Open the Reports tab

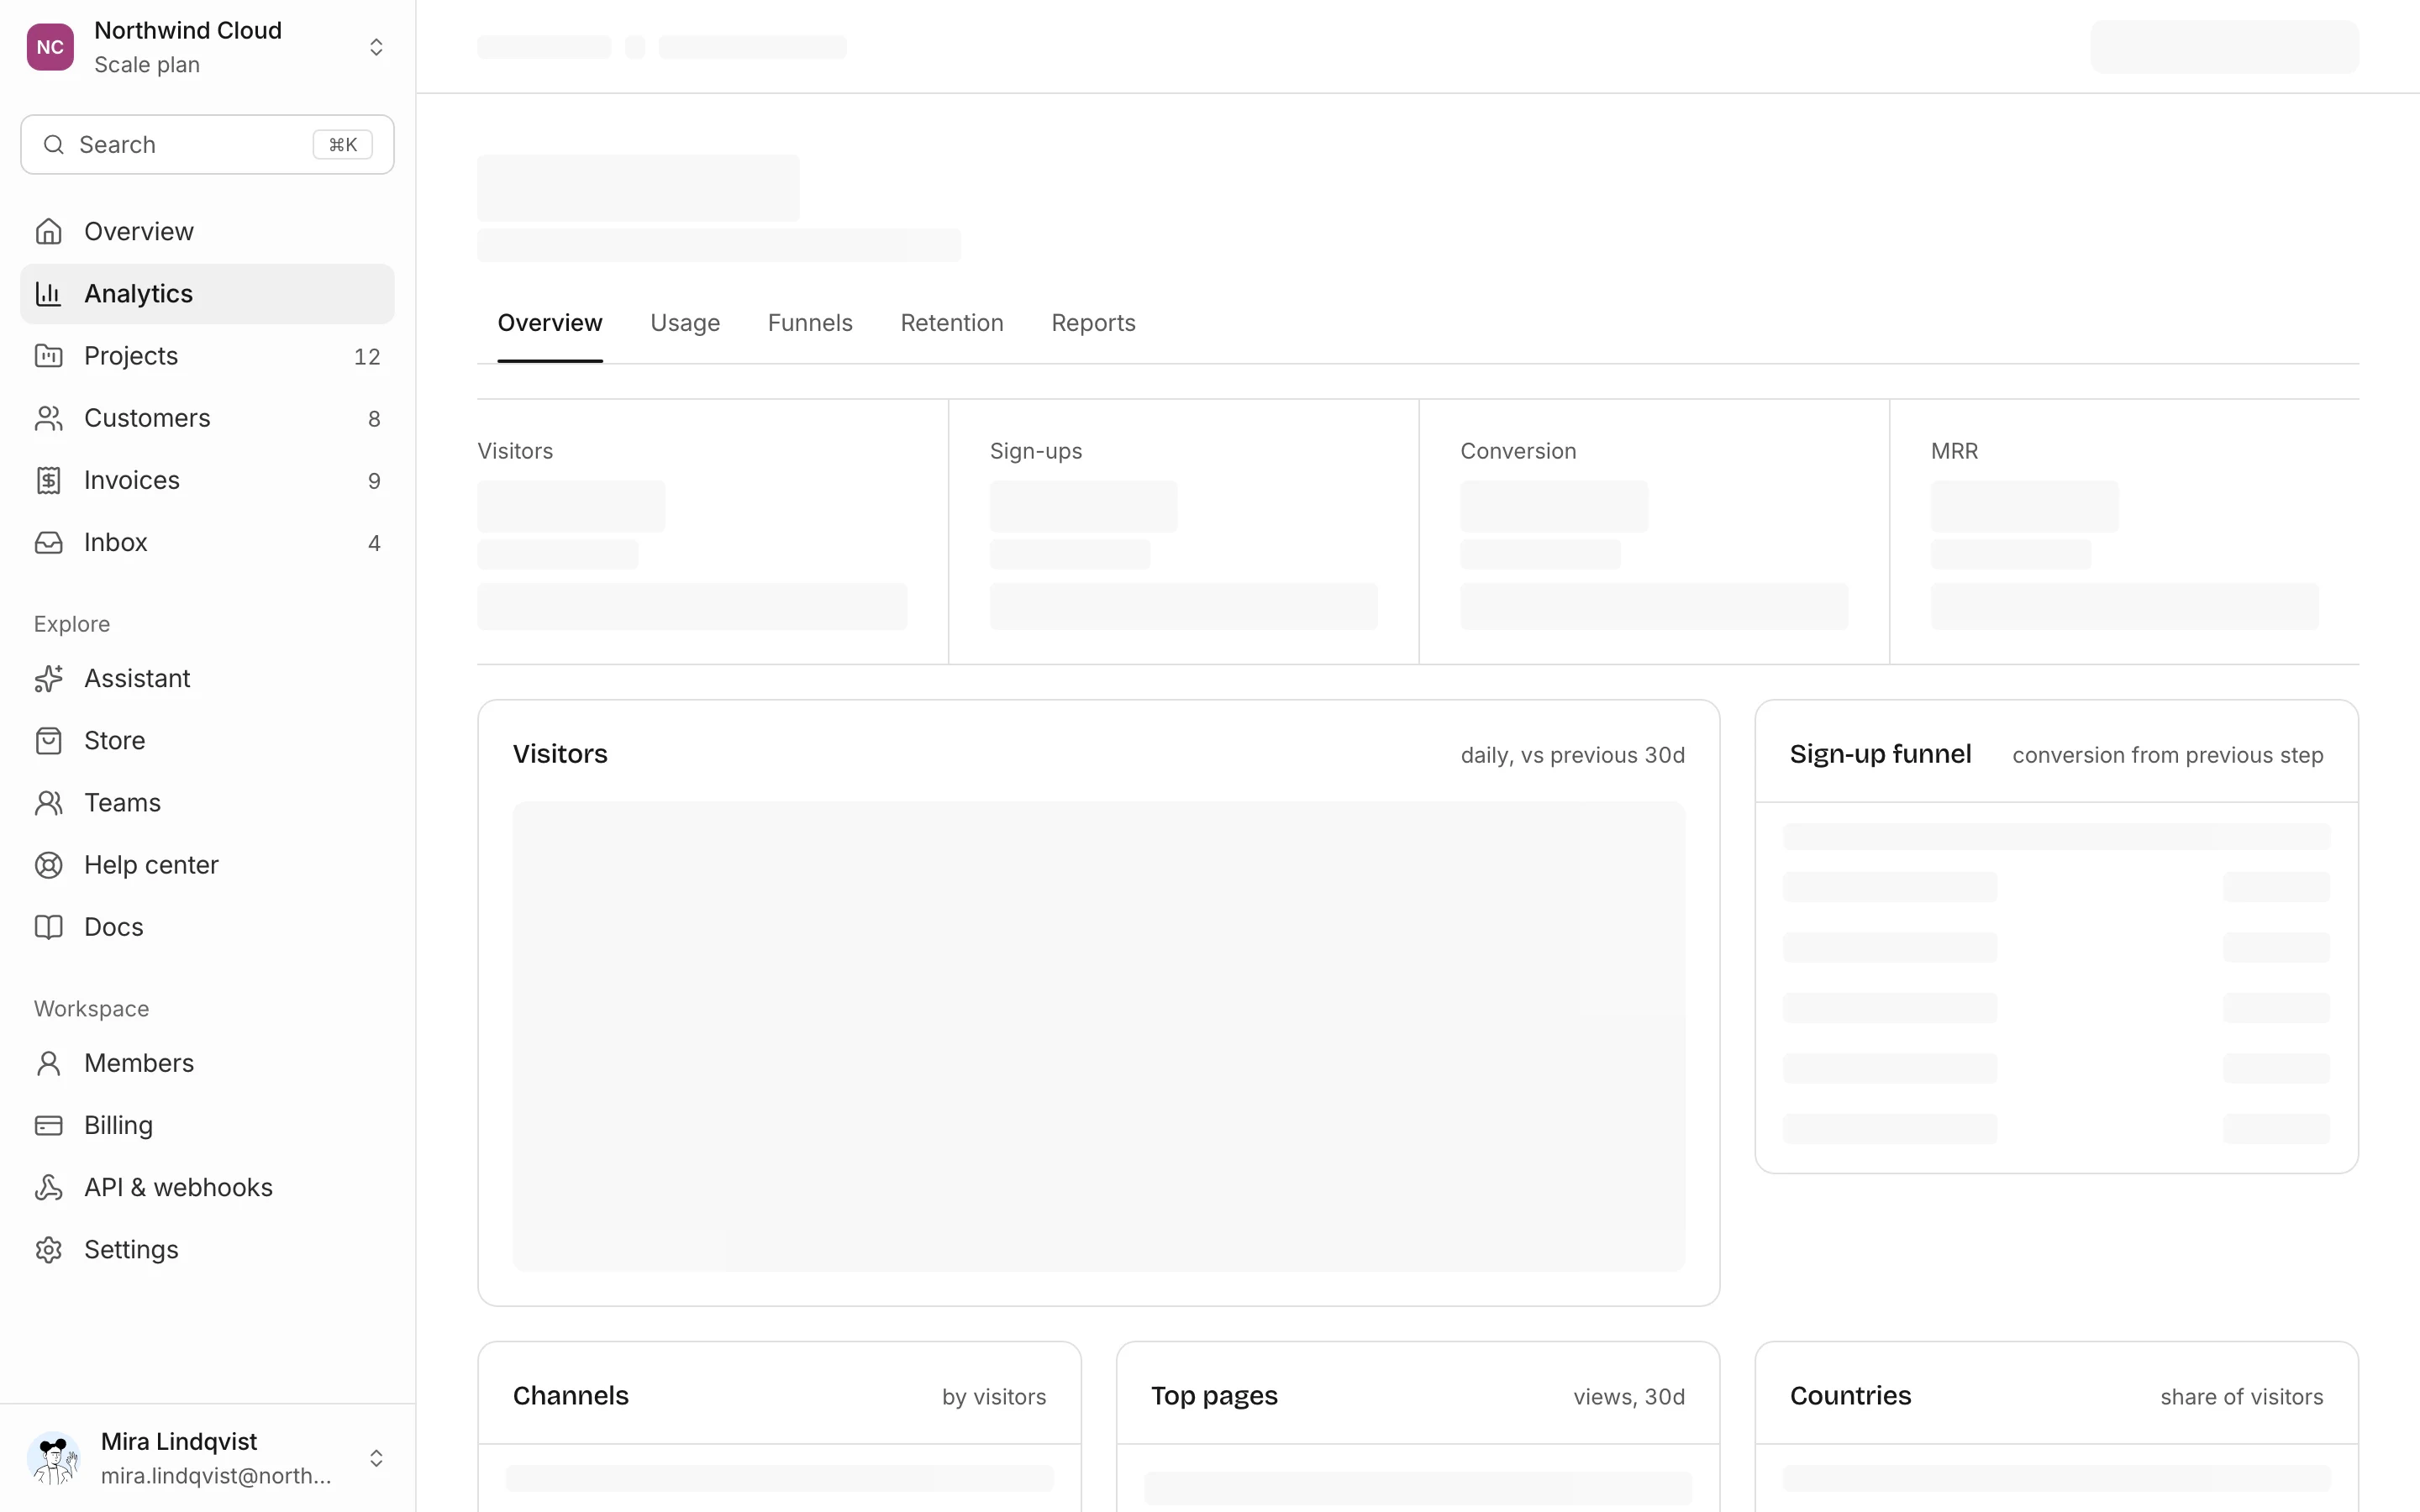[x=1093, y=323]
